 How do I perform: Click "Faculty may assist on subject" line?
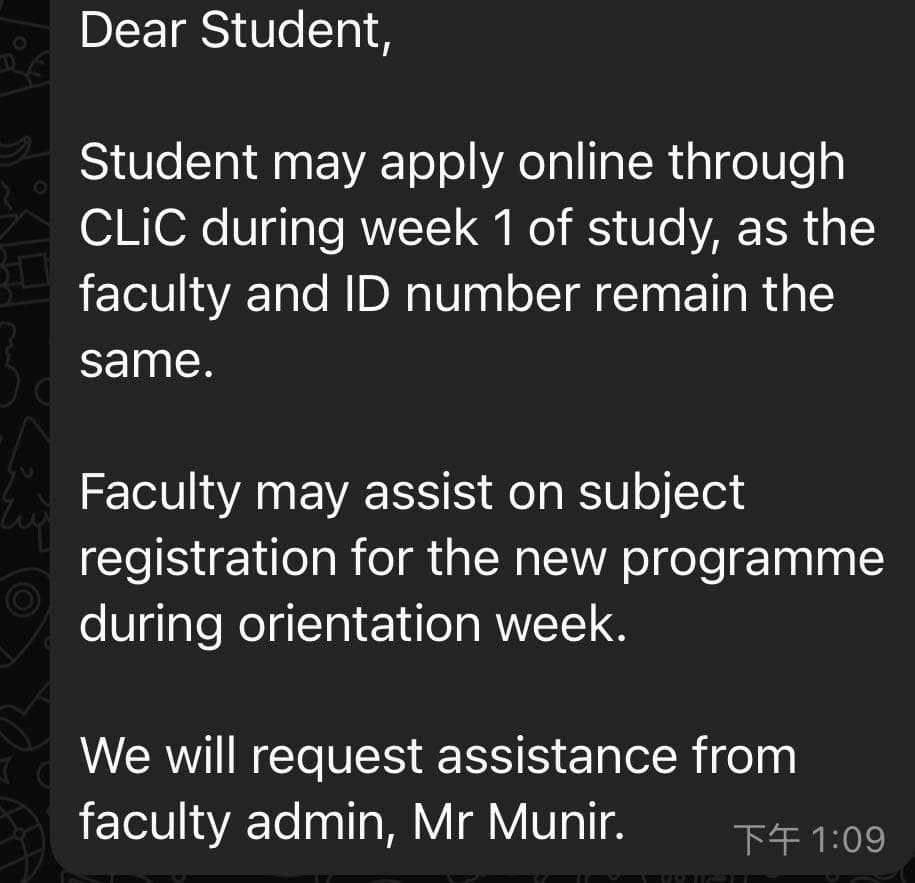tap(411, 492)
